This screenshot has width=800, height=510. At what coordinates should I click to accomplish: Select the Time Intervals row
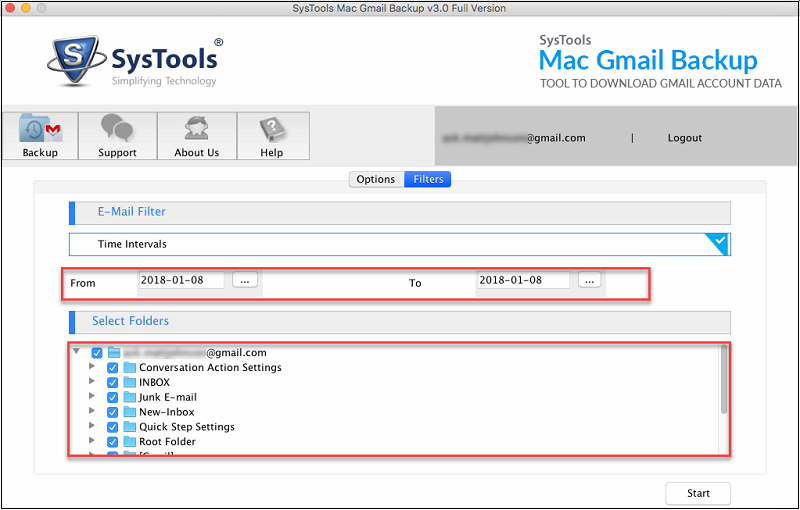(x=399, y=244)
